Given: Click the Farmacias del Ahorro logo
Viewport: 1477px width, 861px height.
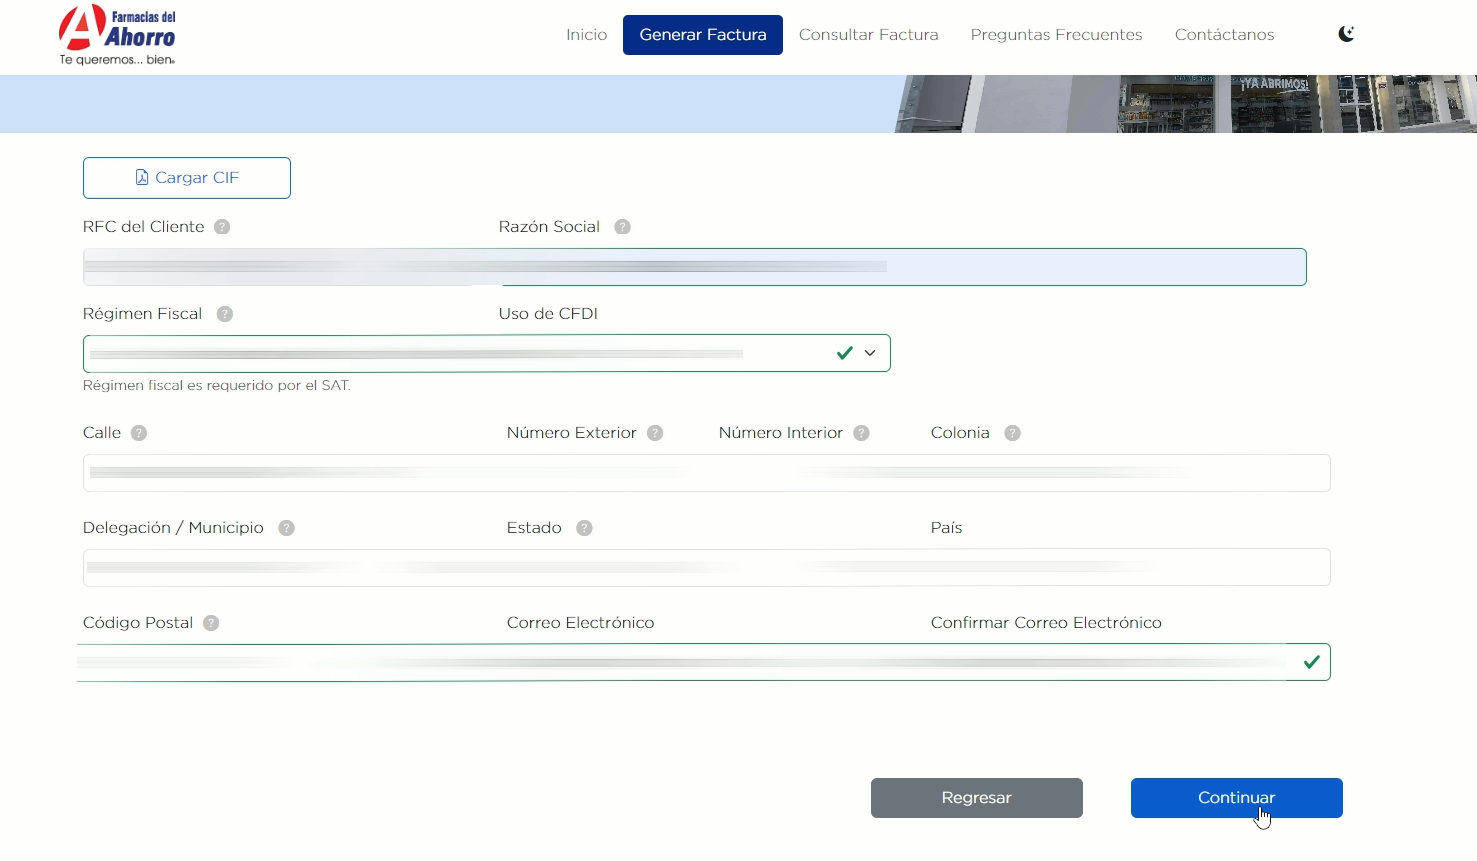Looking at the screenshot, I should tap(117, 35).
